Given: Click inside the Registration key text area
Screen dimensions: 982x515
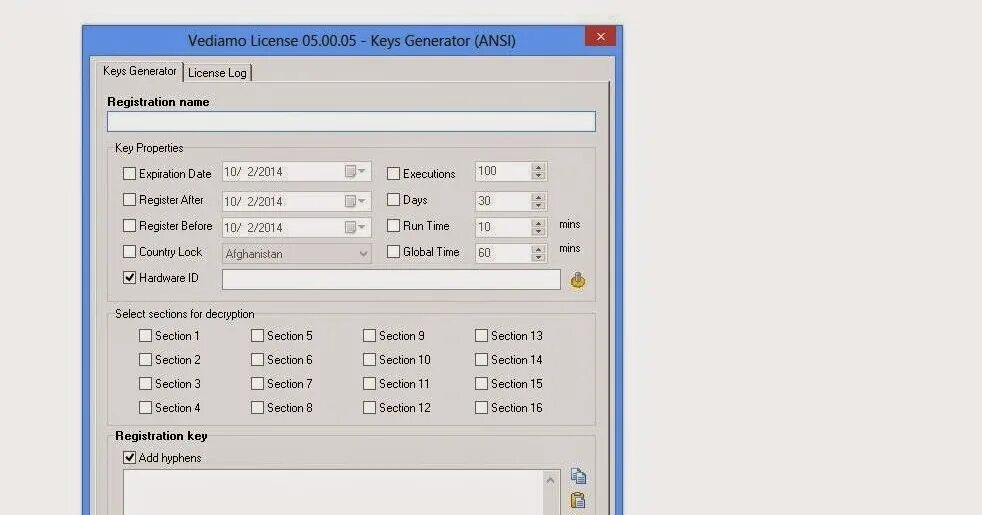Looking at the screenshot, I should point(333,492).
